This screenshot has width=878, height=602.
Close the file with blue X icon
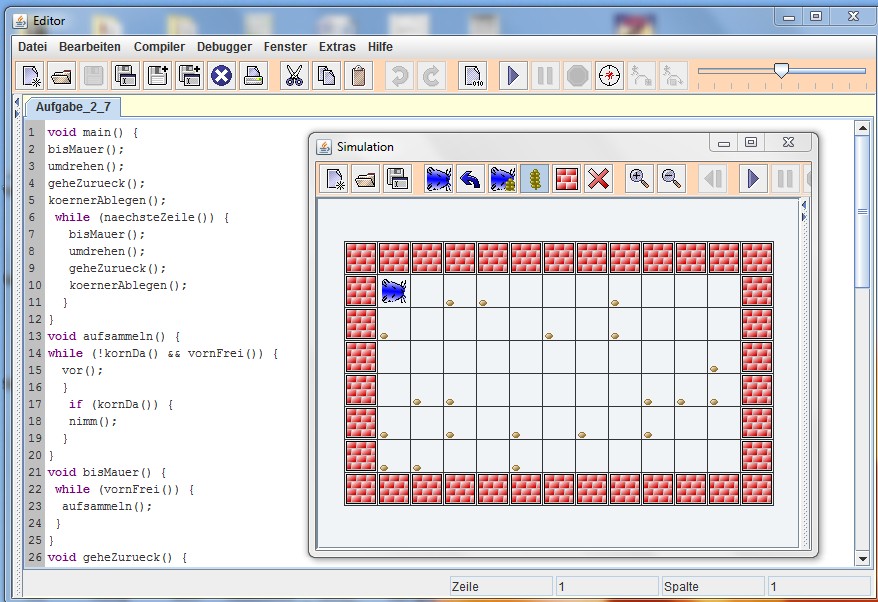221,76
